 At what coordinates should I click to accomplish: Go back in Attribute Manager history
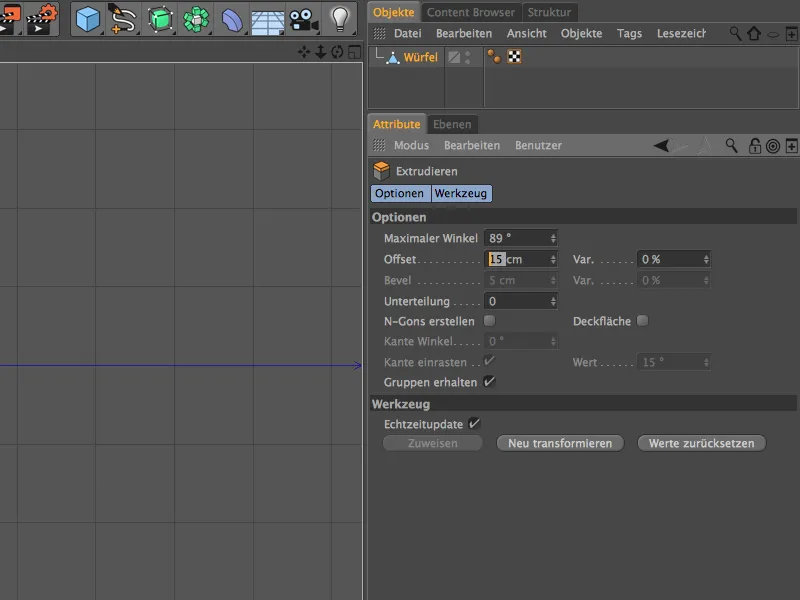coord(661,146)
